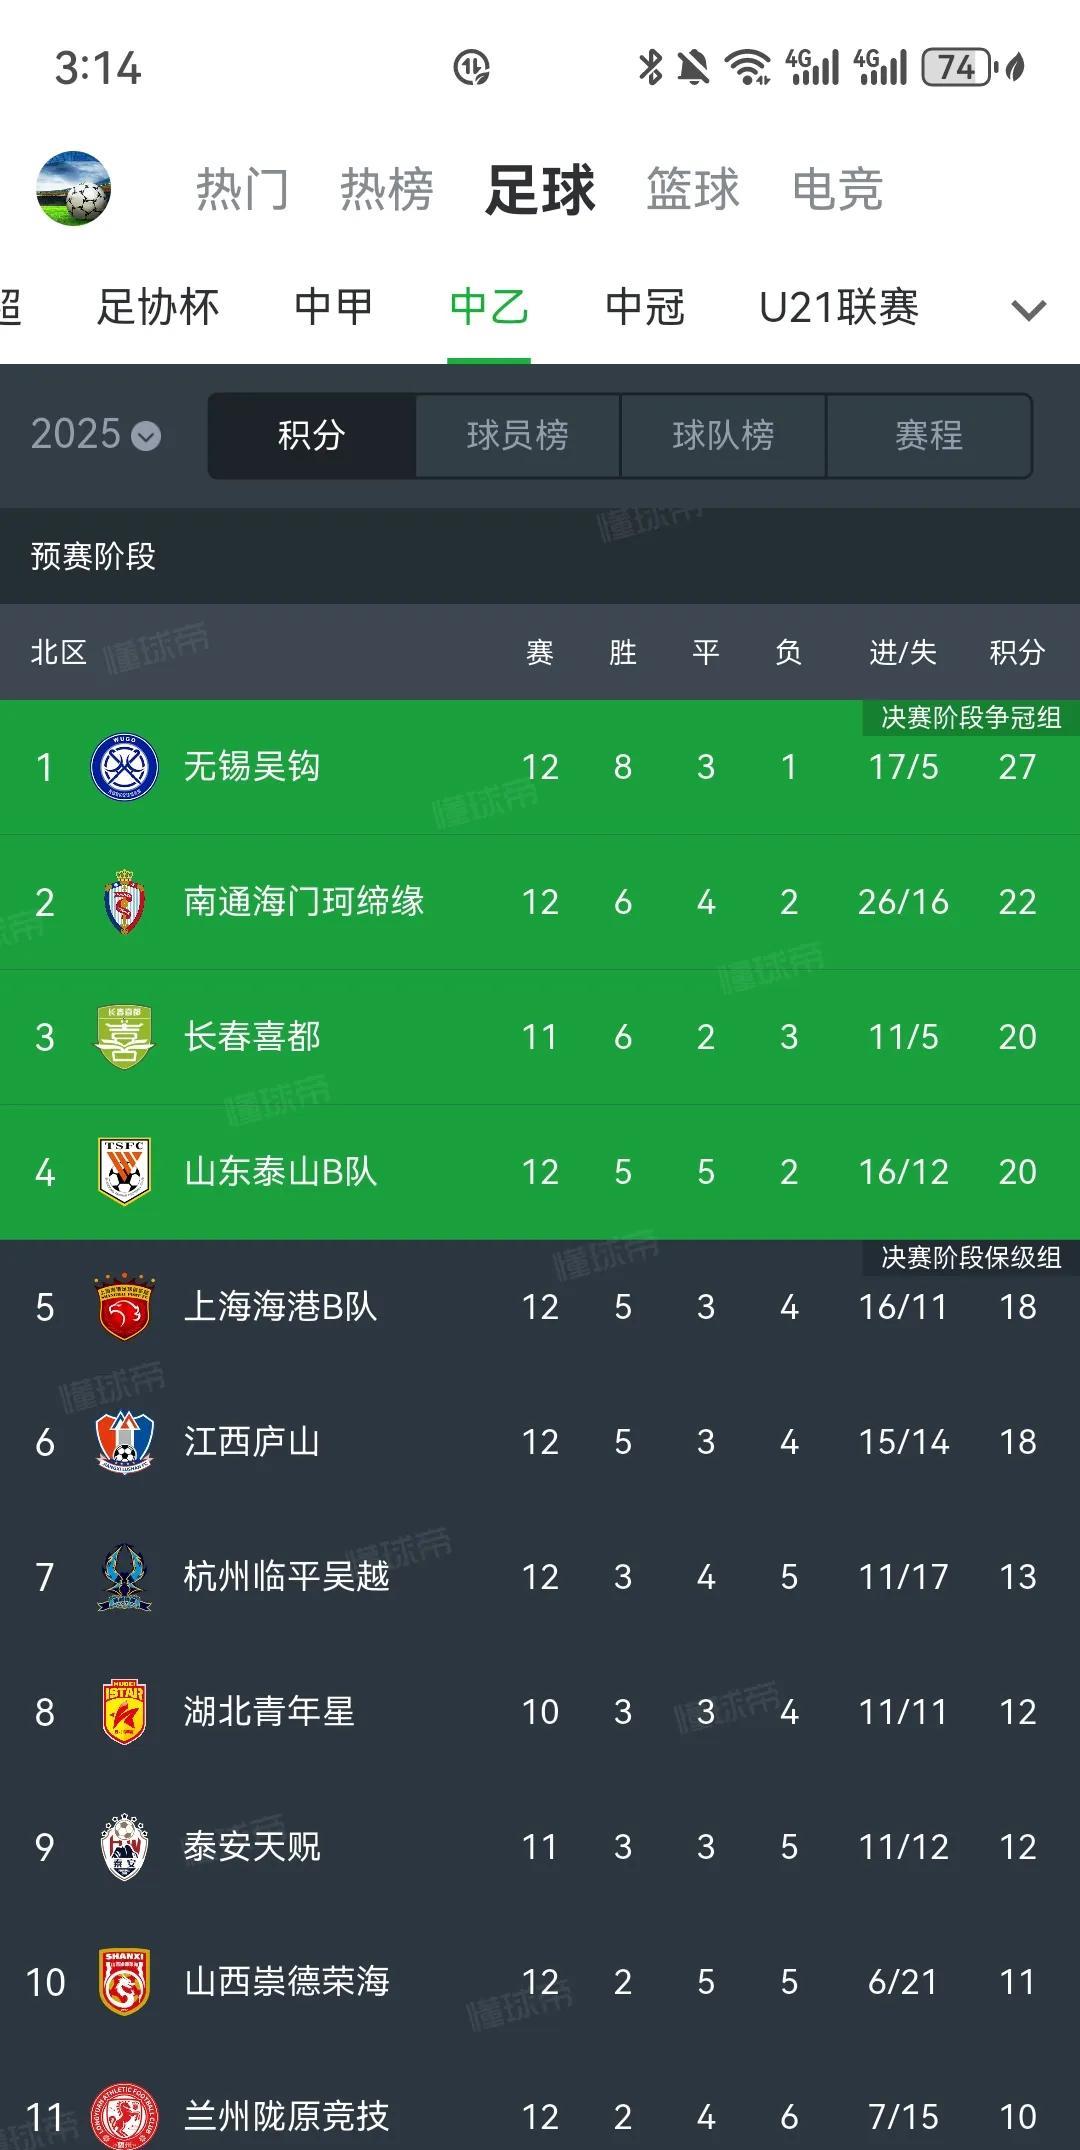Open the 热榜 top menu item
This screenshot has height=2150, width=1080.
point(386,189)
